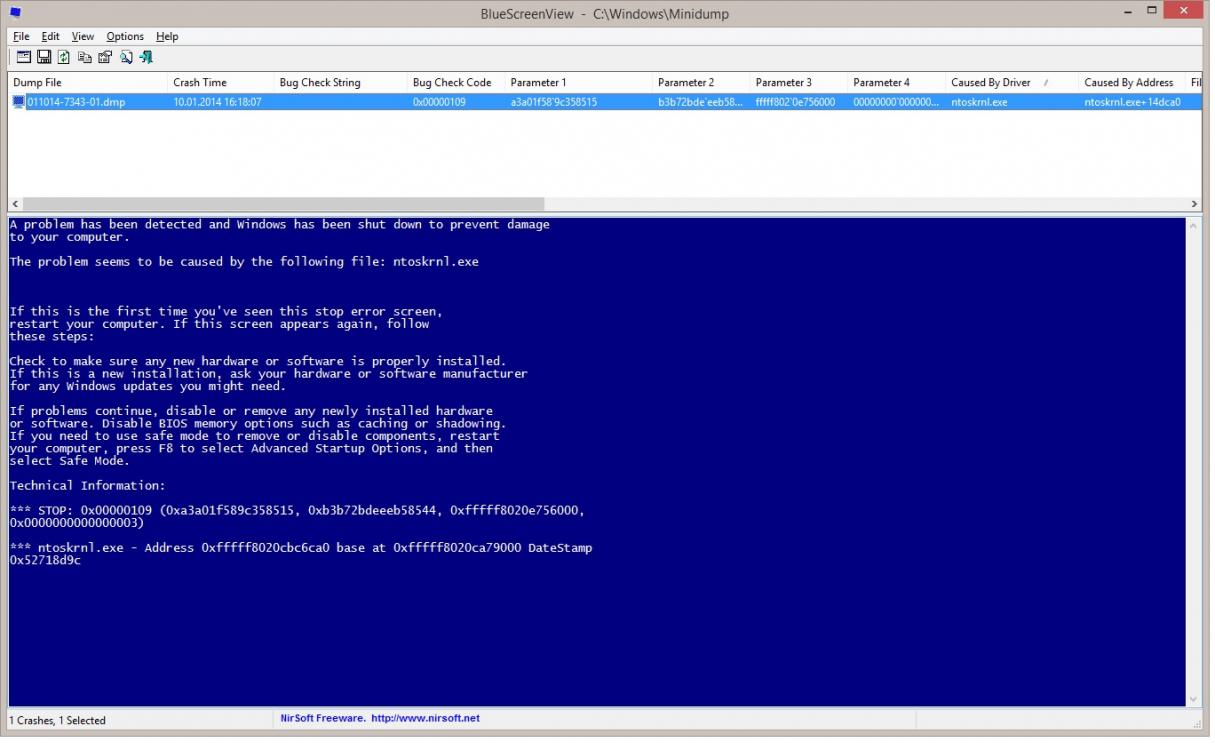
Task: Sort by Parameter 1 column header
Action: tap(578, 82)
